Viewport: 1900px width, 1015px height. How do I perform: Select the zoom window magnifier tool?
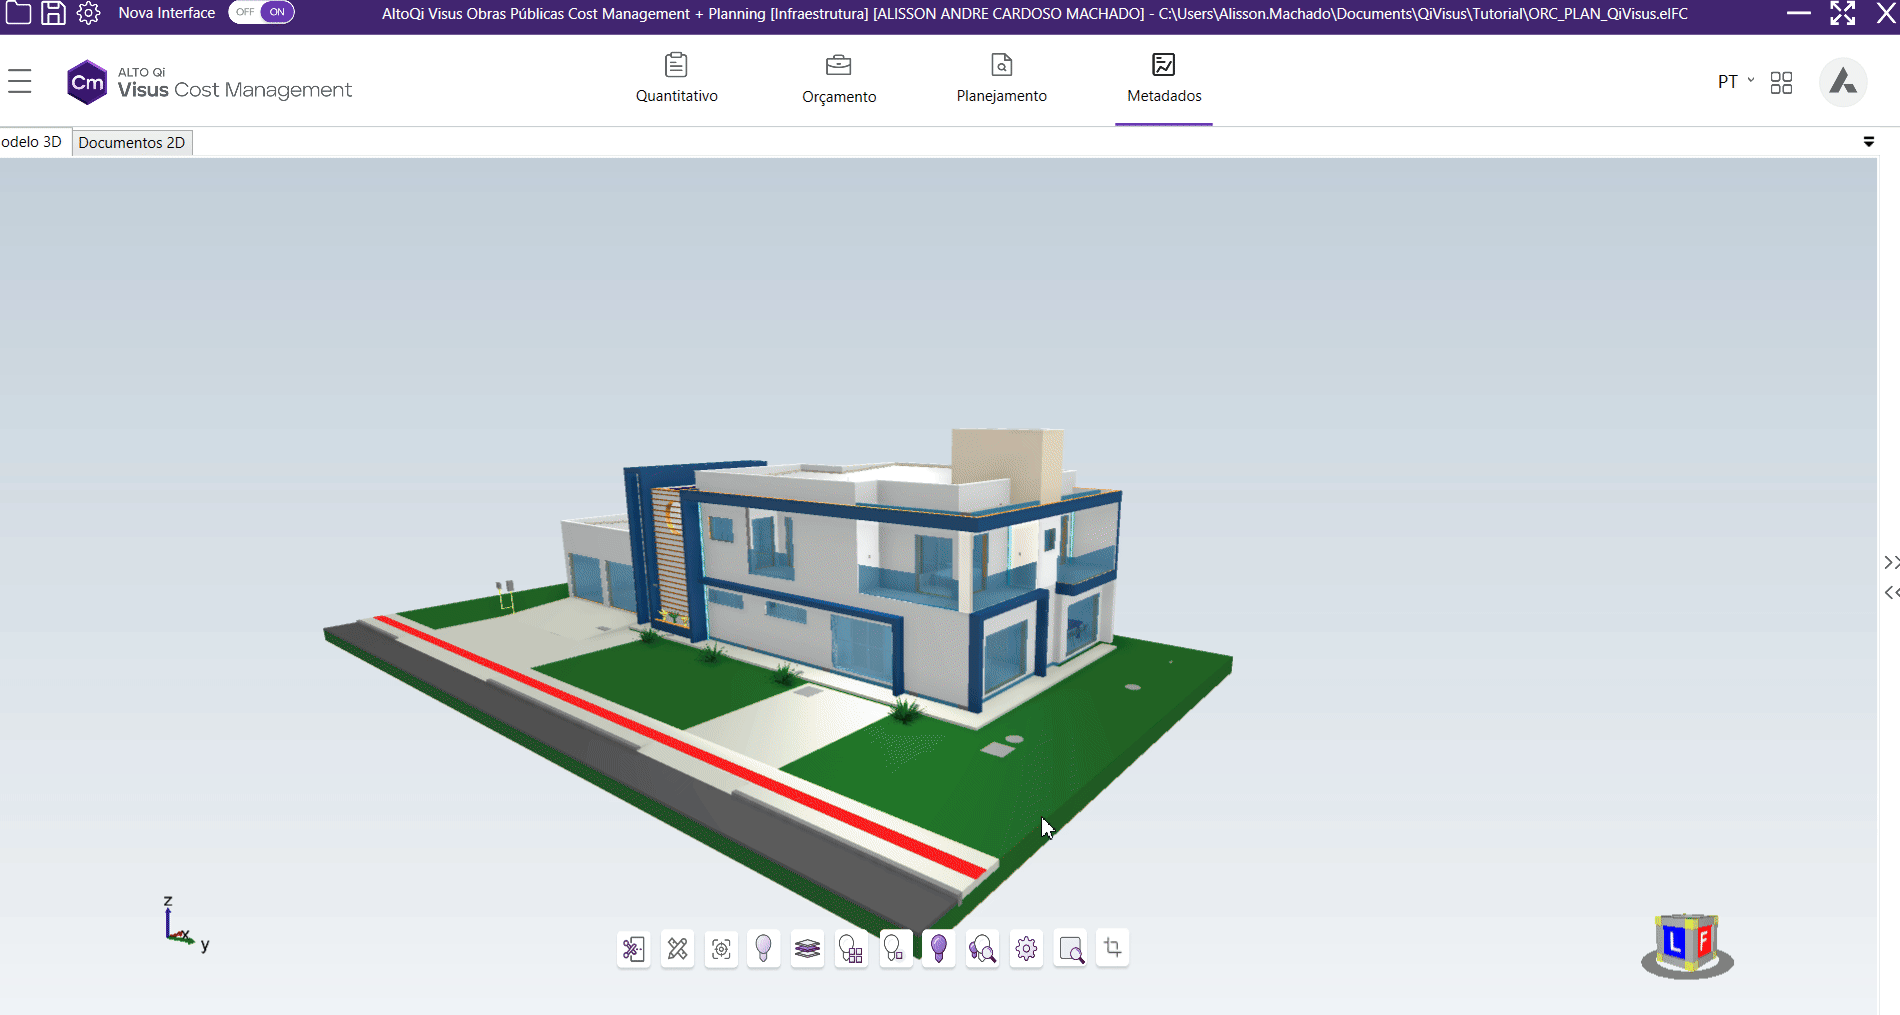[1070, 948]
